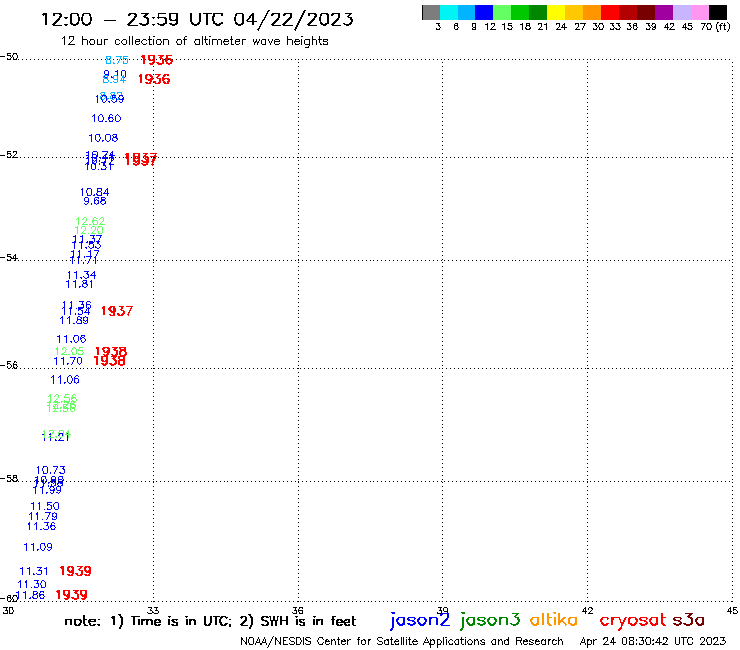
Task: Click the note 'Time is in UTC; SWH is in feet'
Action: 210,621
